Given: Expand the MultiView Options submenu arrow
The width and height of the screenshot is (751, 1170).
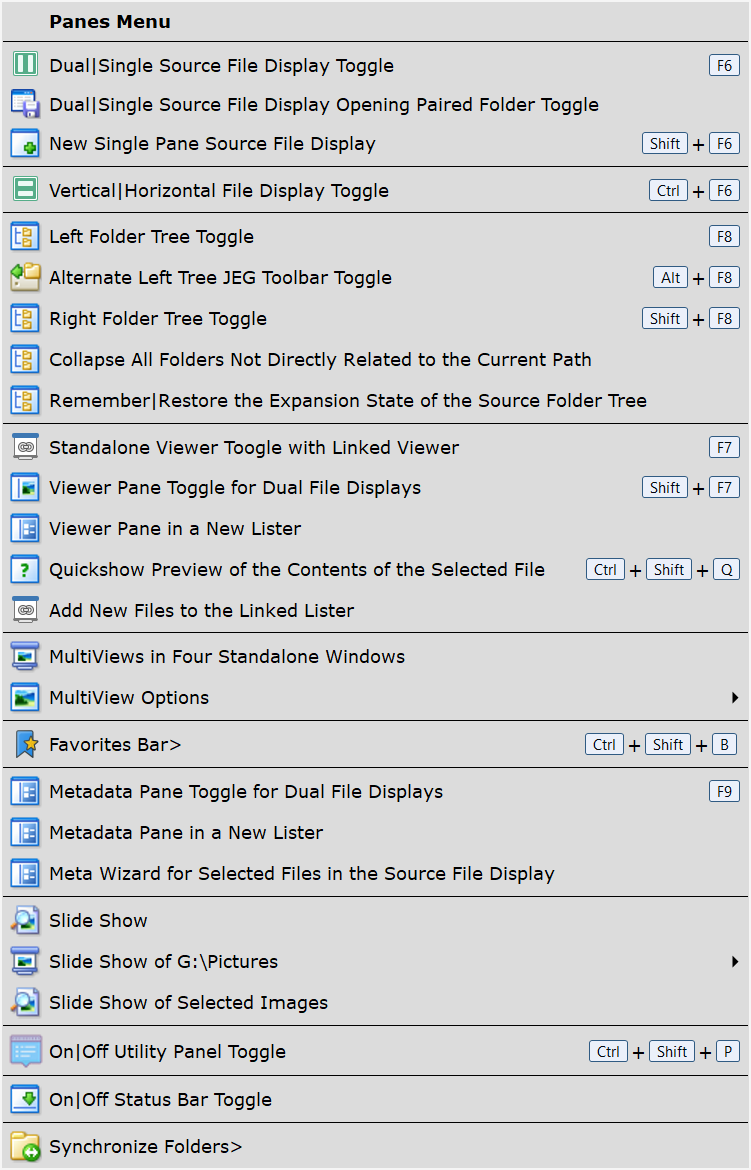Looking at the screenshot, I should (x=735, y=697).
